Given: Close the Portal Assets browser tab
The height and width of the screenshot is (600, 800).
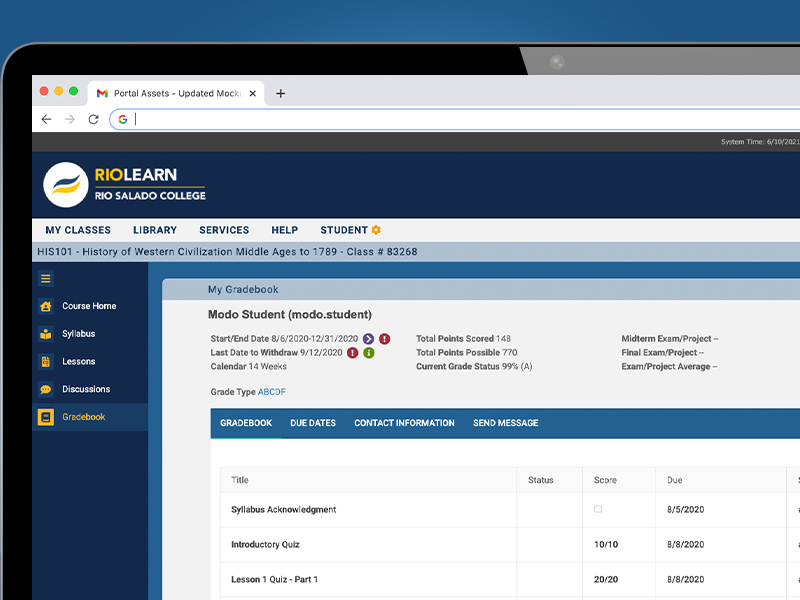Looking at the screenshot, I should pos(253,93).
